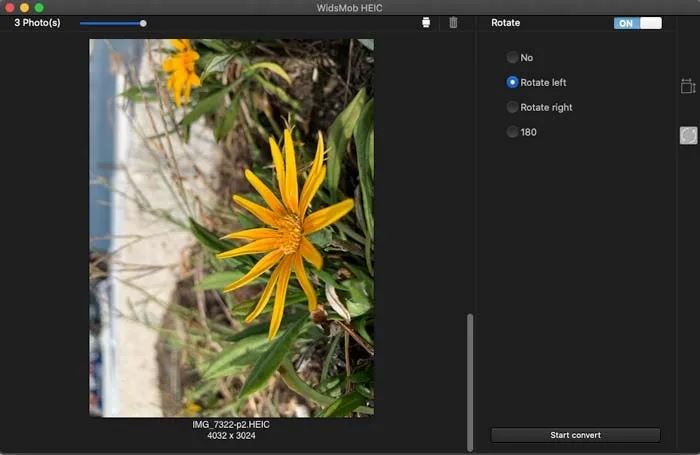Click the 3 Photo(s) counter label

click(37, 22)
